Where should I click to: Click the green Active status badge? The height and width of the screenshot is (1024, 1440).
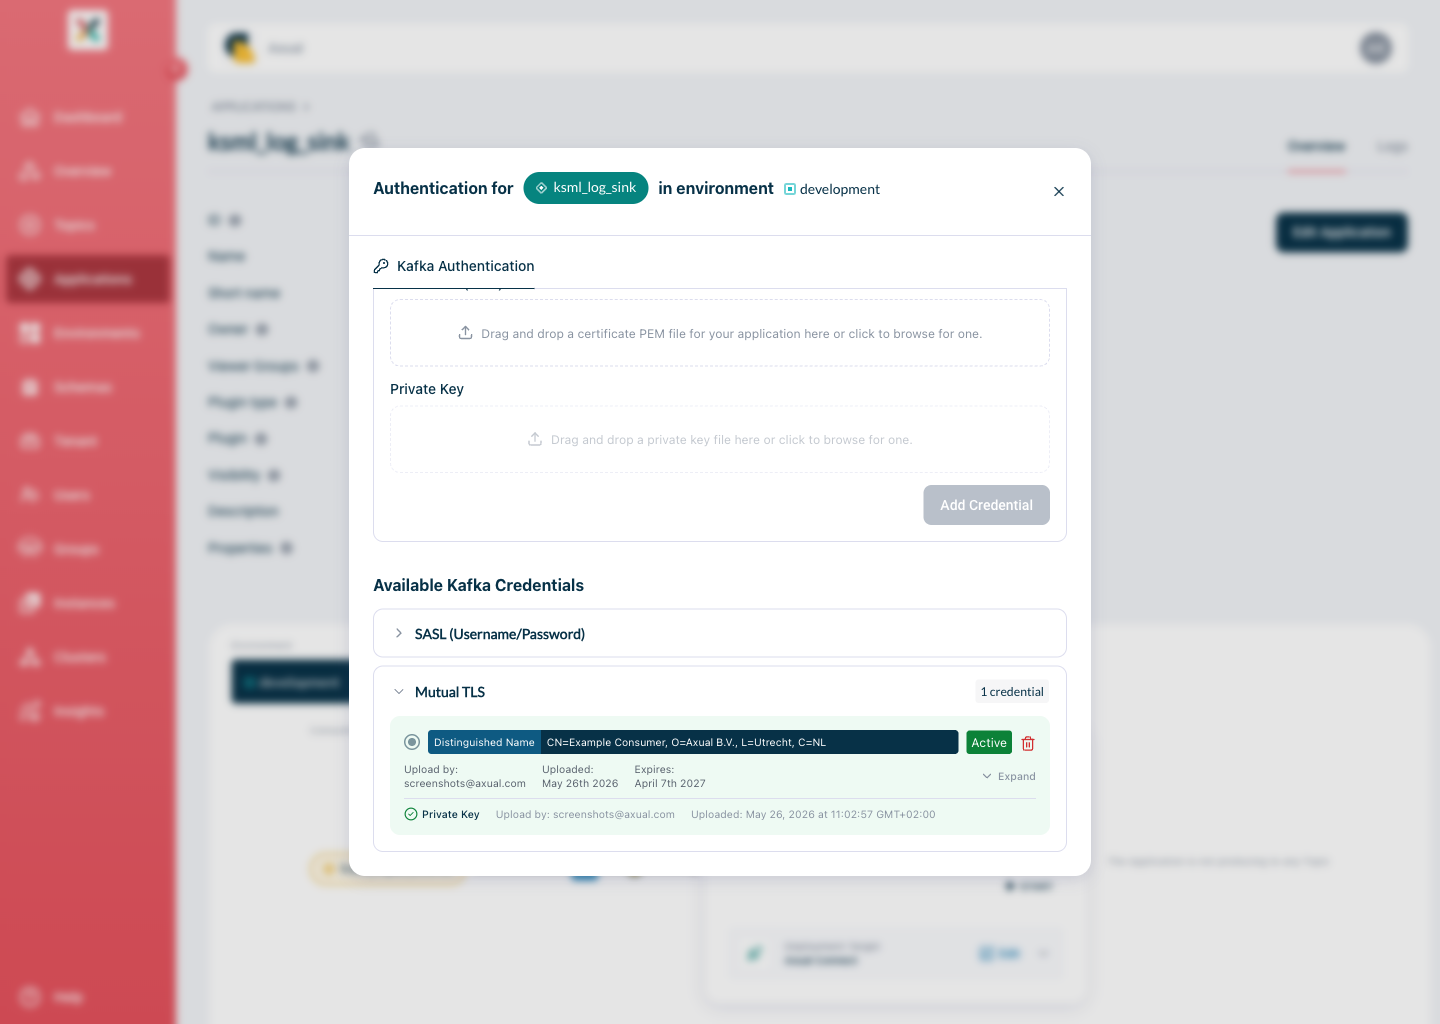989,742
